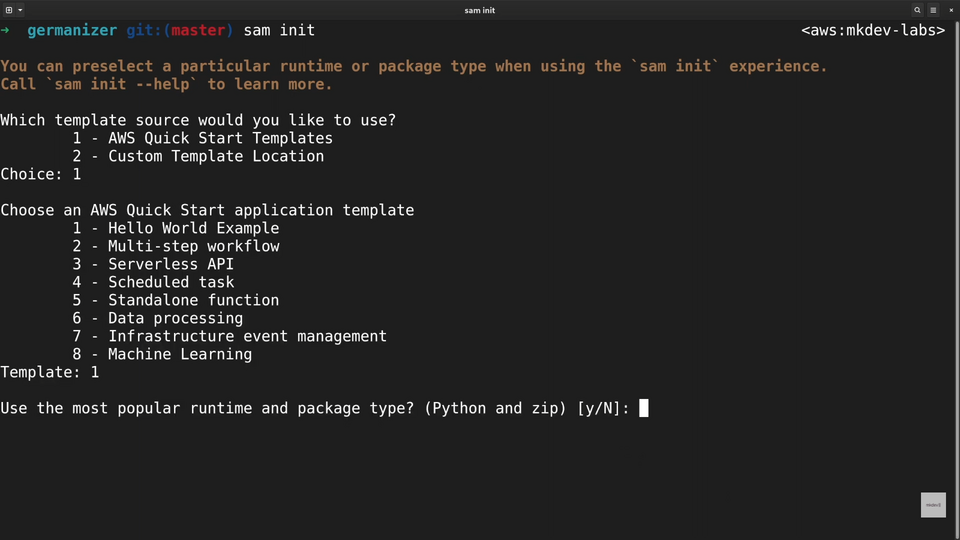The image size is (960, 540).
Task: Click the mkdev thumbnail in corner
Action: (933, 505)
